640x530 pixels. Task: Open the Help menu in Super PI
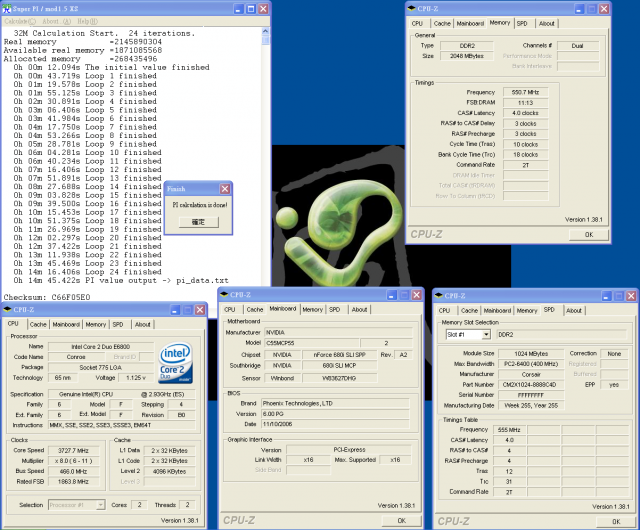click(87, 21)
